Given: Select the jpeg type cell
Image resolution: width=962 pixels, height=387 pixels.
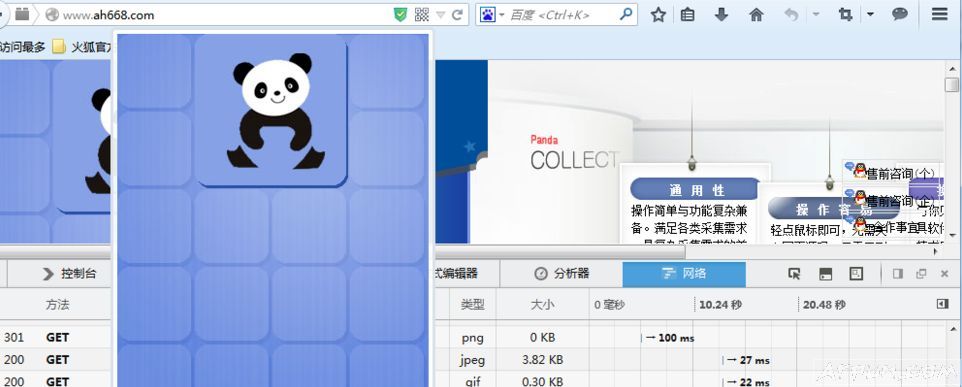Looking at the screenshot, I should (473, 359).
